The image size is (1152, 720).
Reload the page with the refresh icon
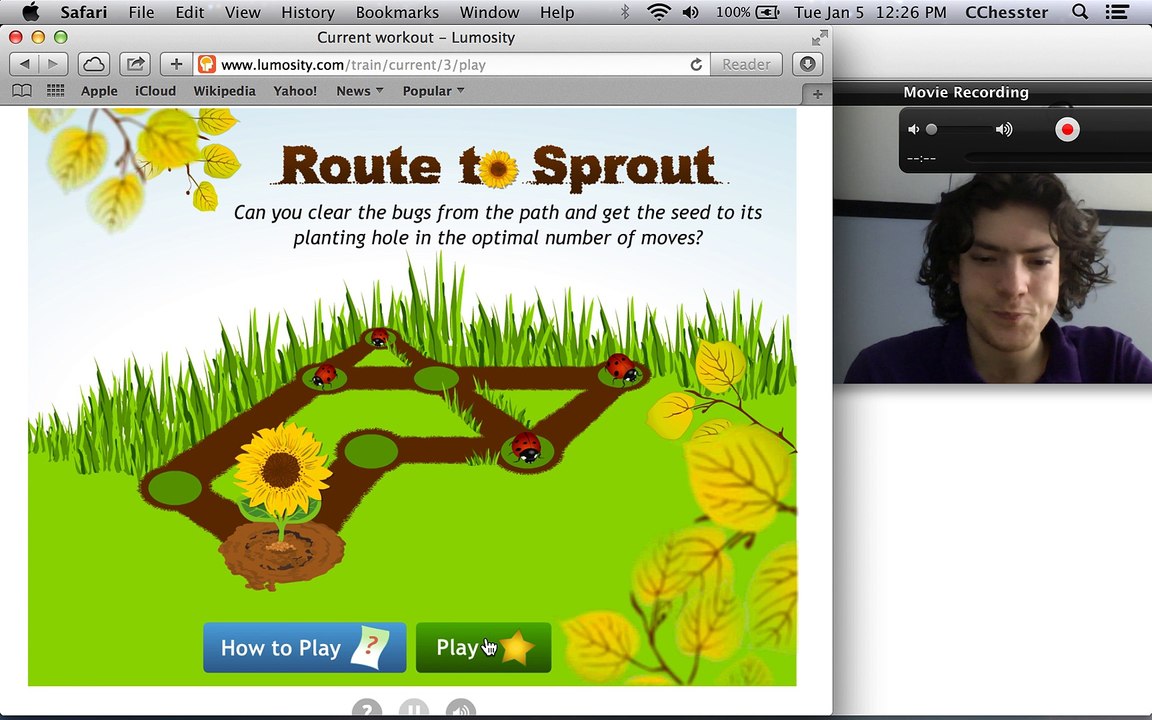[x=696, y=65]
